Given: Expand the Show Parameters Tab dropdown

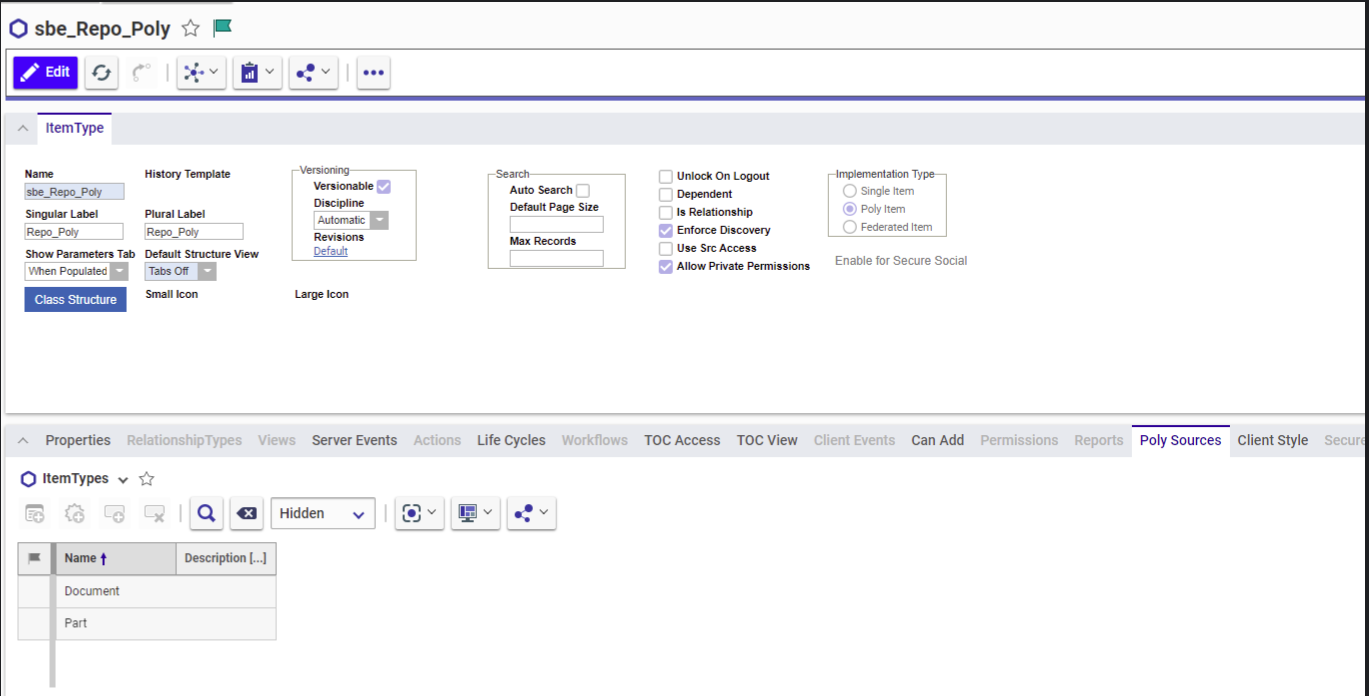Looking at the screenshot, I should click(x=119, y=271).
